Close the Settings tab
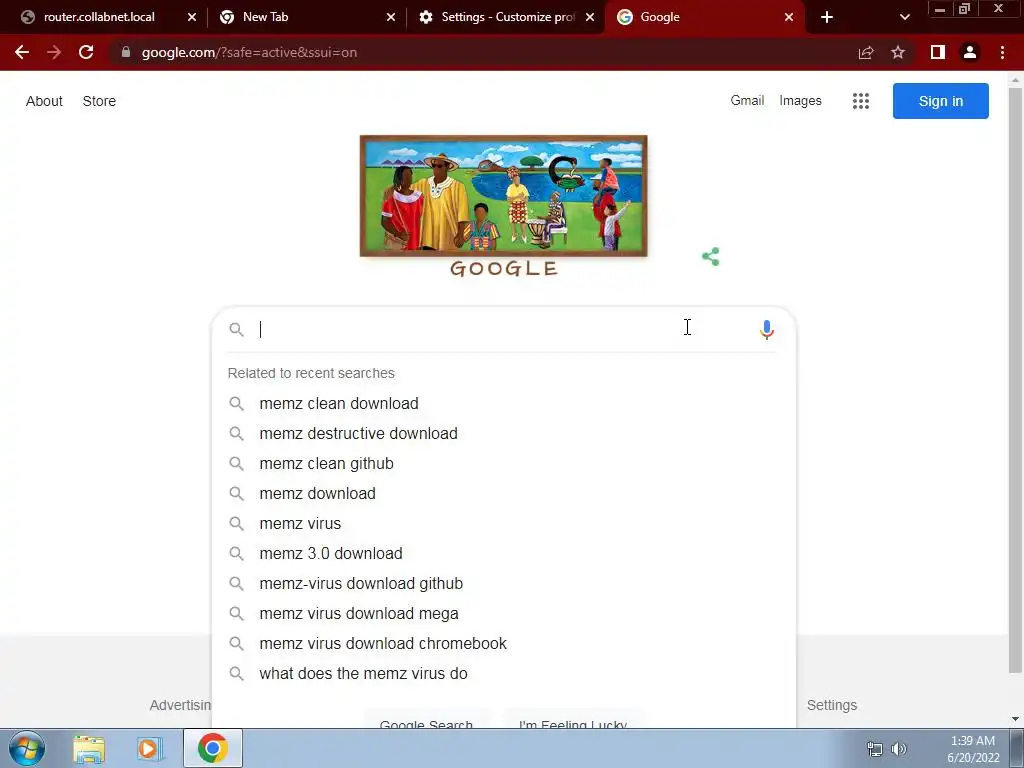Viewport: 1024px width, 768px height. click(590, 17)
